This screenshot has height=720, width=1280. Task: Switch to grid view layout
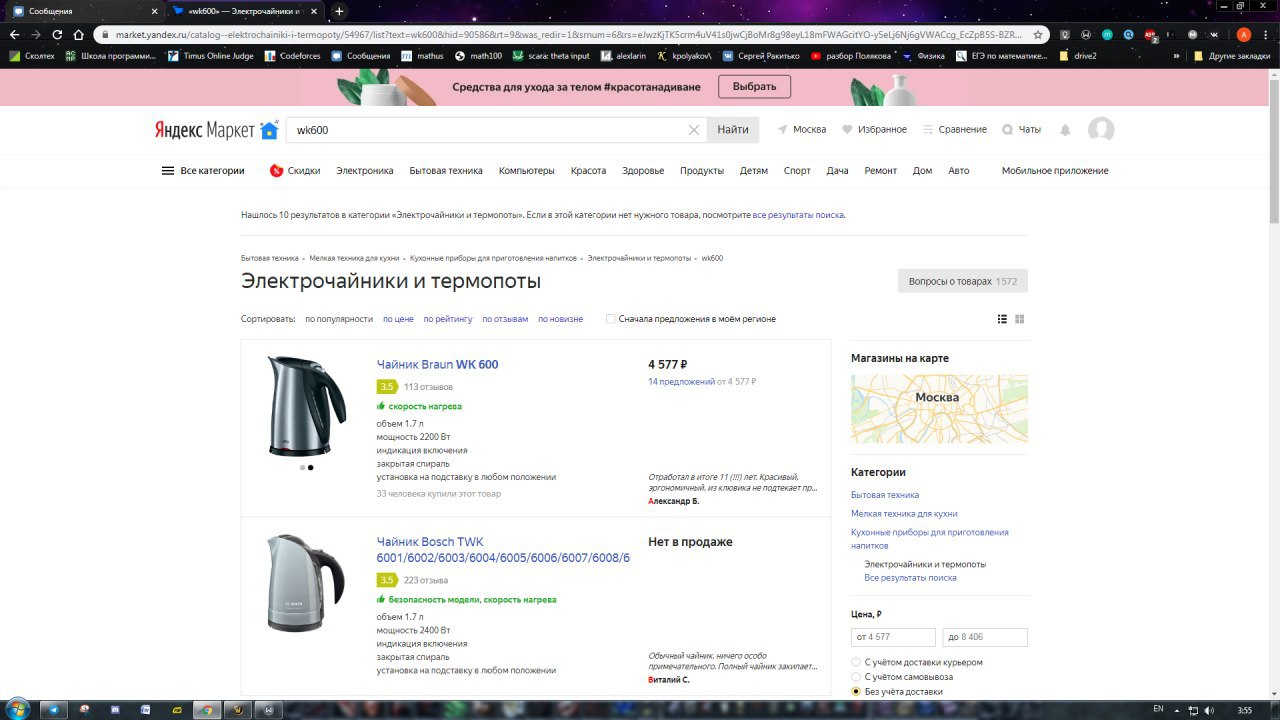pyautogui.click(x=1020, y=319)
